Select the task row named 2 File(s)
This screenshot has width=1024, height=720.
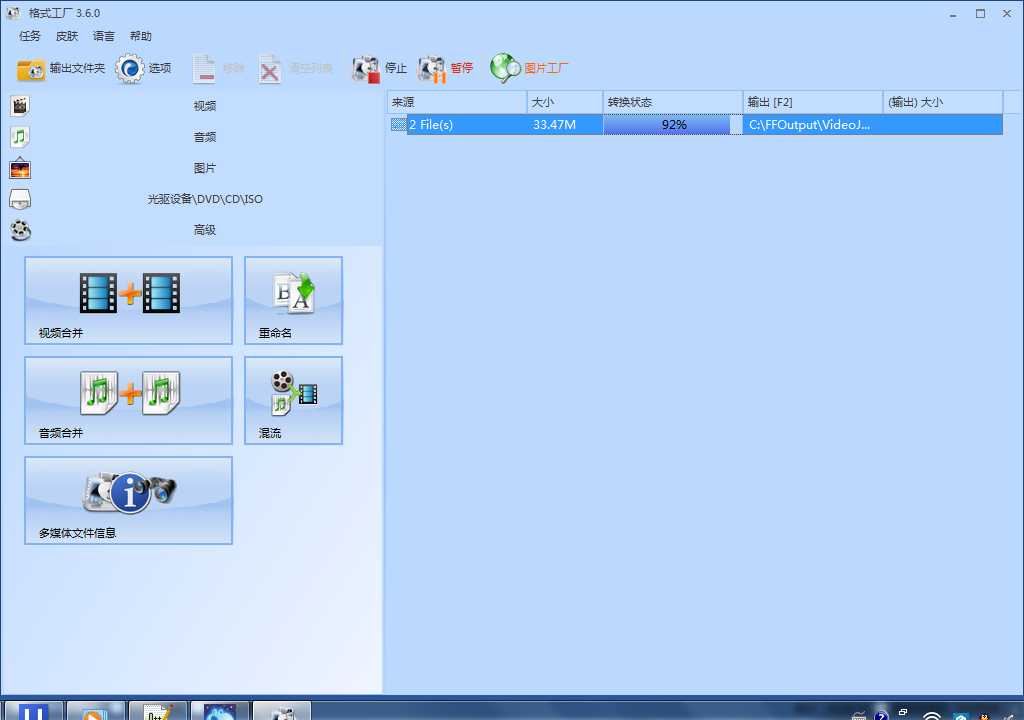point(696,125)
